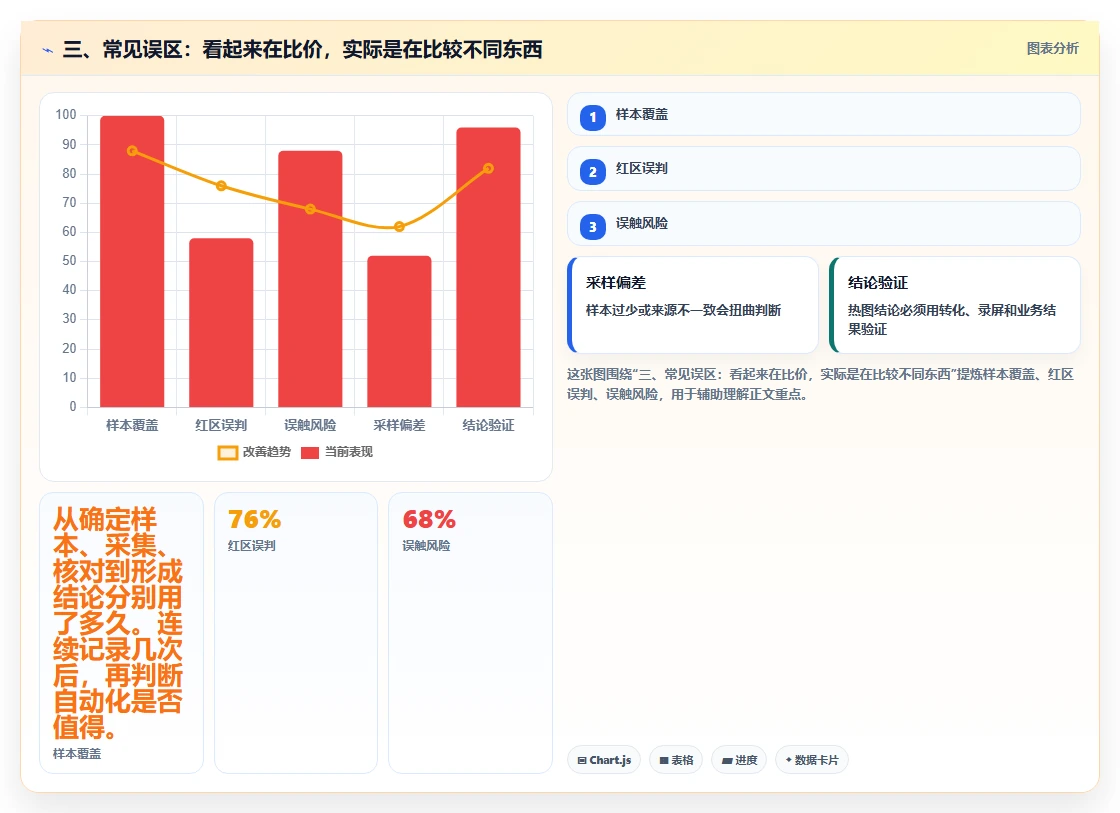Click the red 结论验证 bar in the chart
The width and height of the screenshot is (1120, 813).
pos(489,267)
